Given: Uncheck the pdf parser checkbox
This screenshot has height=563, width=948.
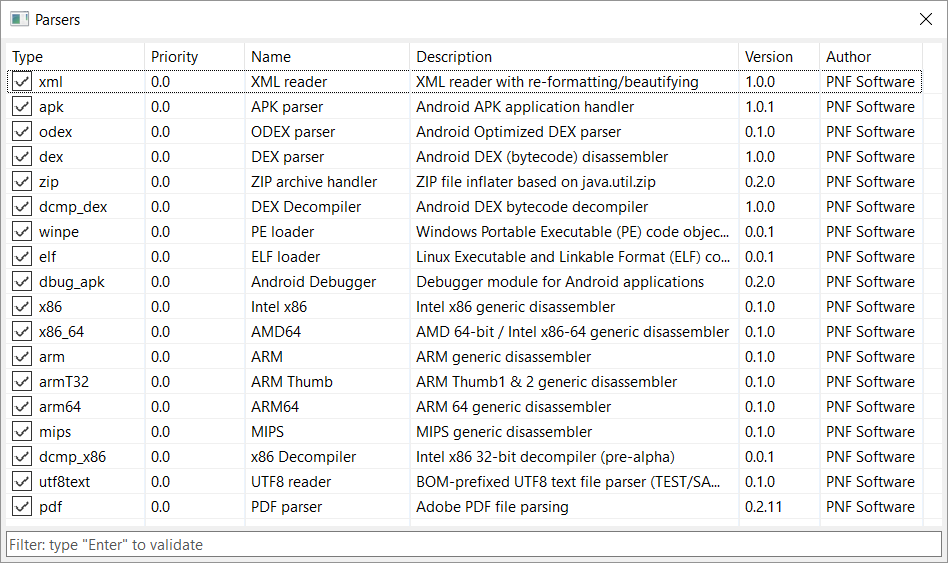Looking at the screenshot, I should 22,507.
